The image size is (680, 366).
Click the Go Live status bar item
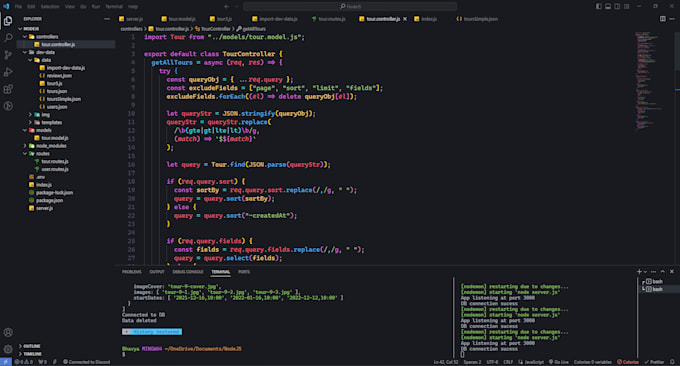tap(559, 362)
